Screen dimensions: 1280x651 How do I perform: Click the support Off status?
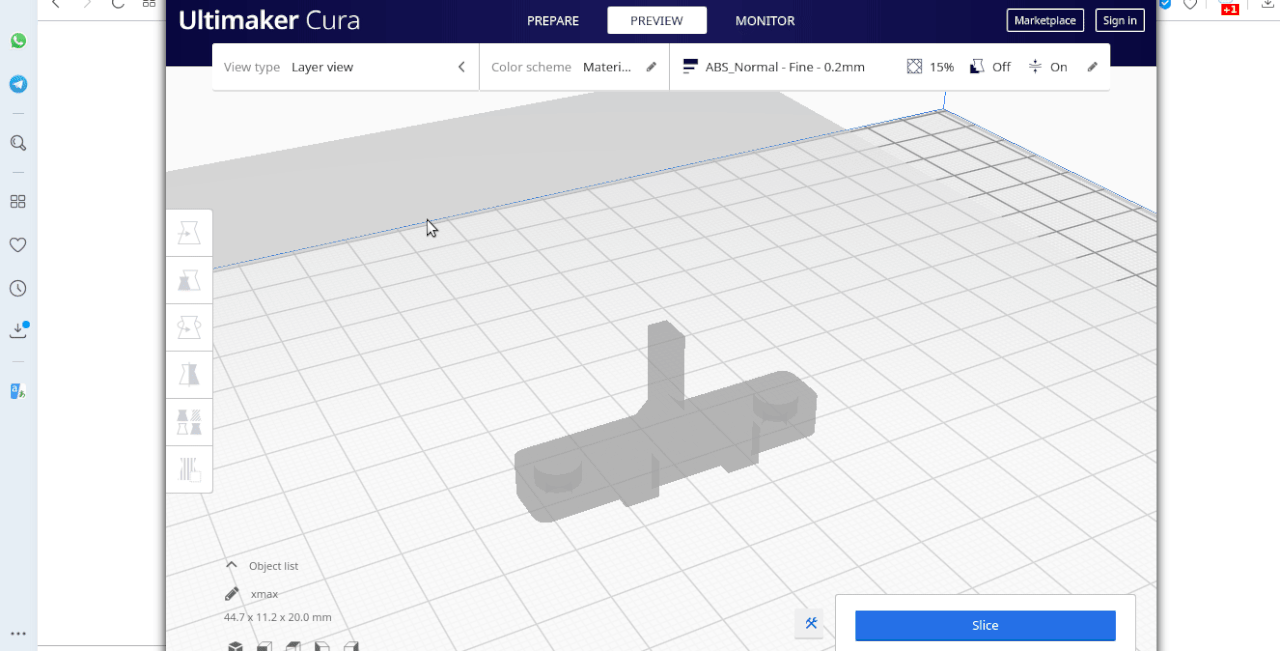tap(1001, 67)
